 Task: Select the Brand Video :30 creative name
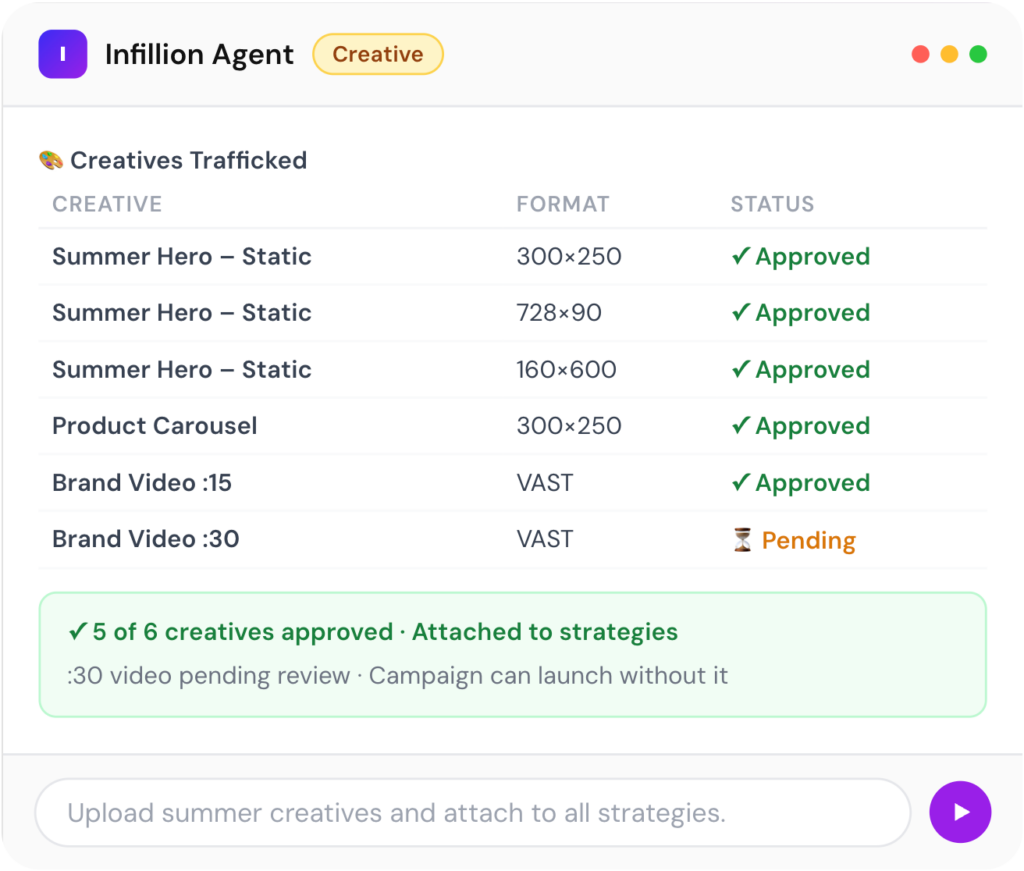pos(146,539)
